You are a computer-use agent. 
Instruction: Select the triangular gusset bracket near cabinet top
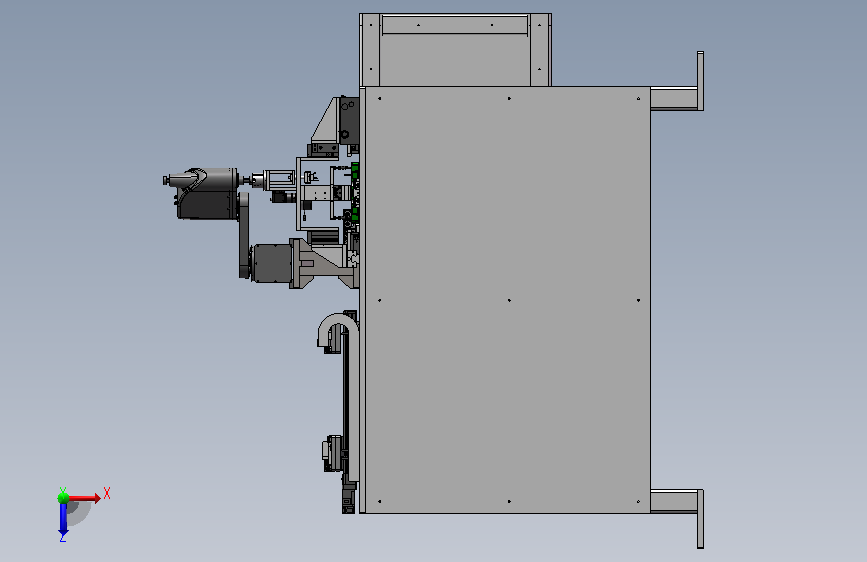(325, 120)
